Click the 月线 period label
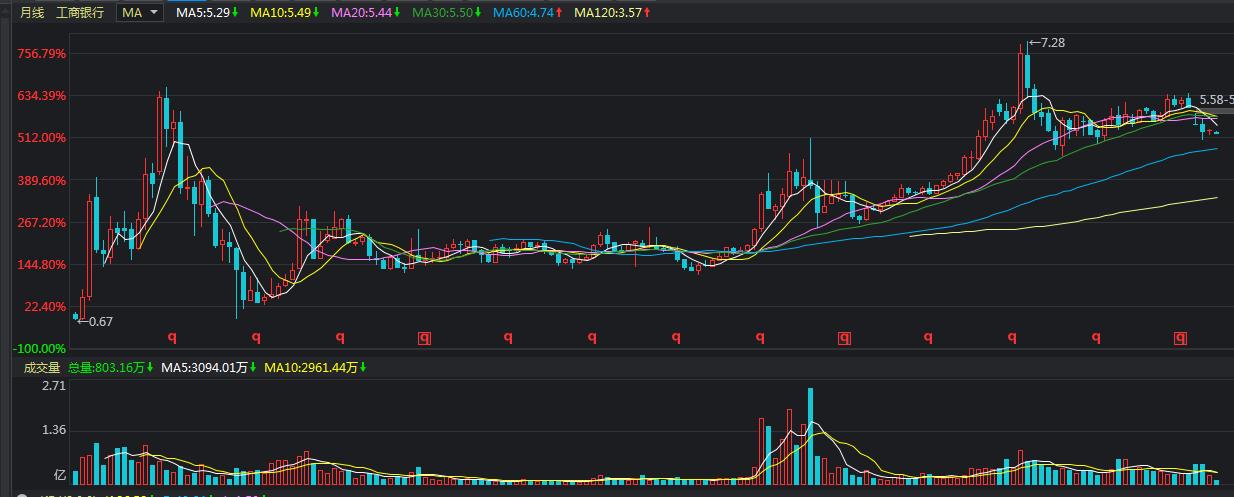Viewport: 1234px width, 497px height. [x=32, y=12]
